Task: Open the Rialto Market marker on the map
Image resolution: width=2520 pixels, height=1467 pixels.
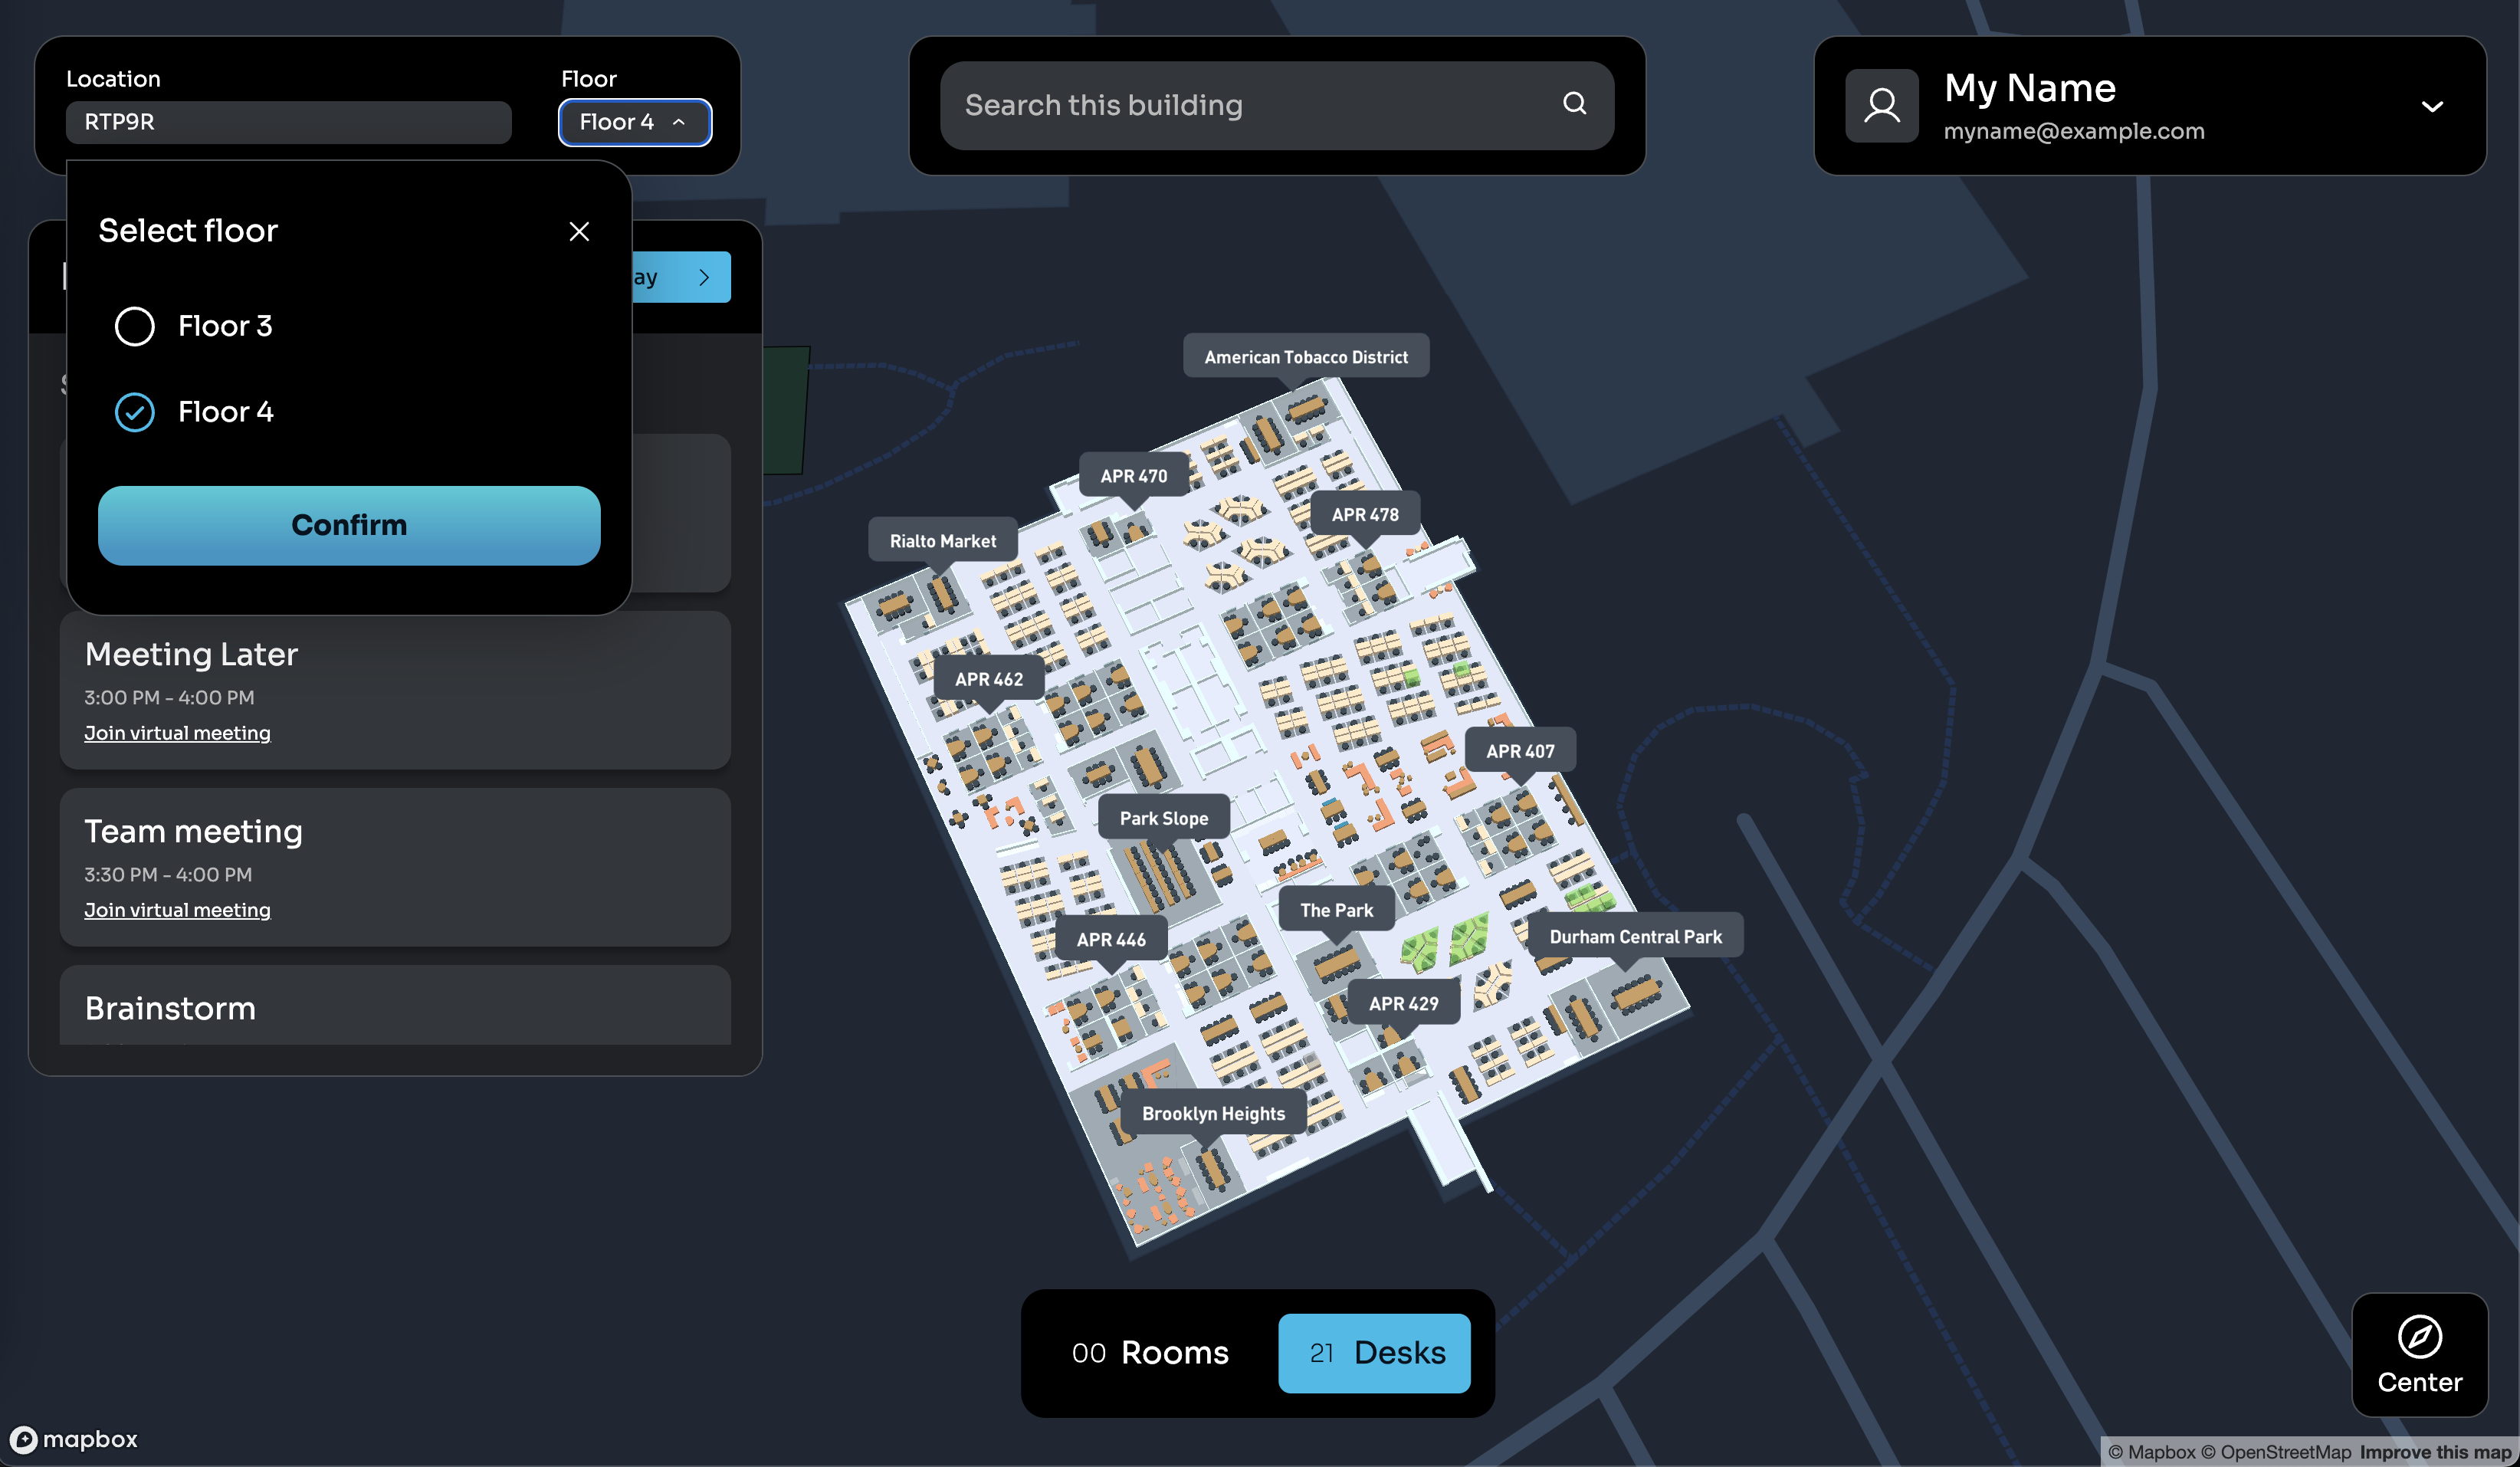Action: (942, 540)
